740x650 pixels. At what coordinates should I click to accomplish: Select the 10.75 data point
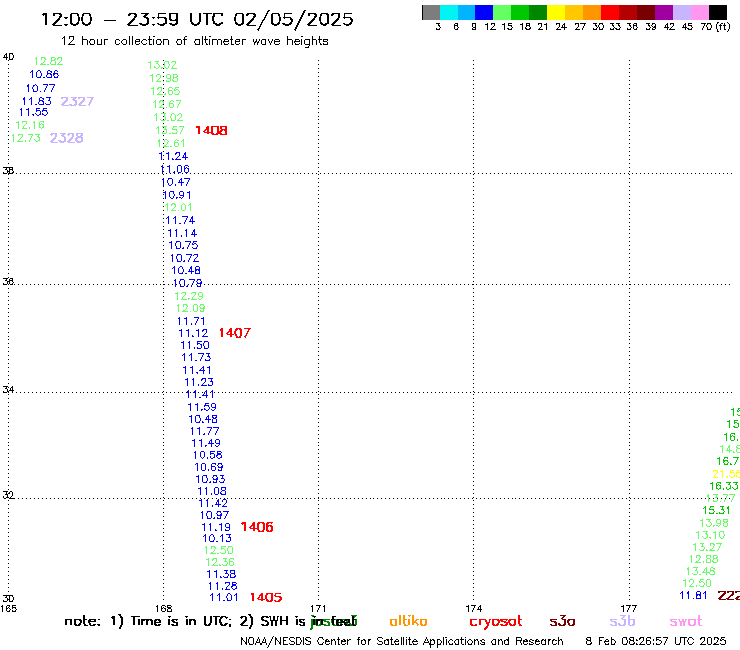tap(183, 245)
